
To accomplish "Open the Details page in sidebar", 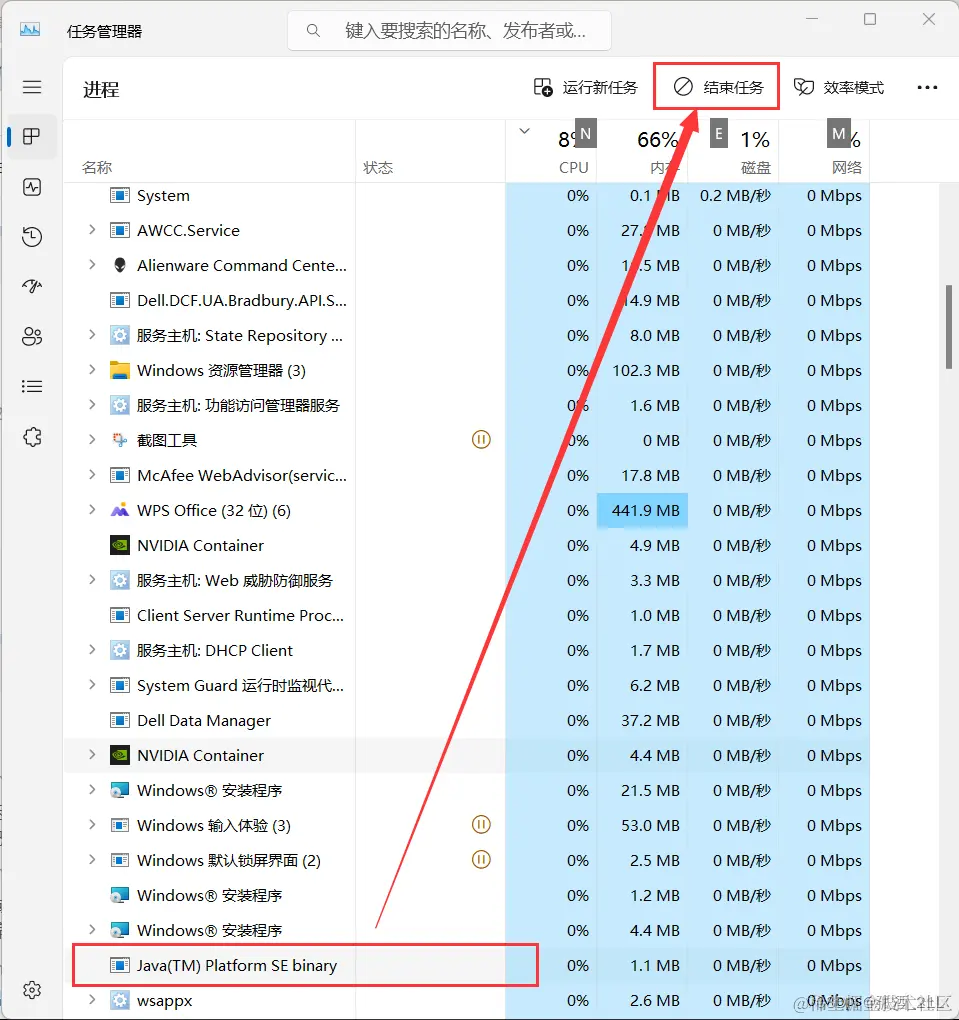I will (32, 386).
